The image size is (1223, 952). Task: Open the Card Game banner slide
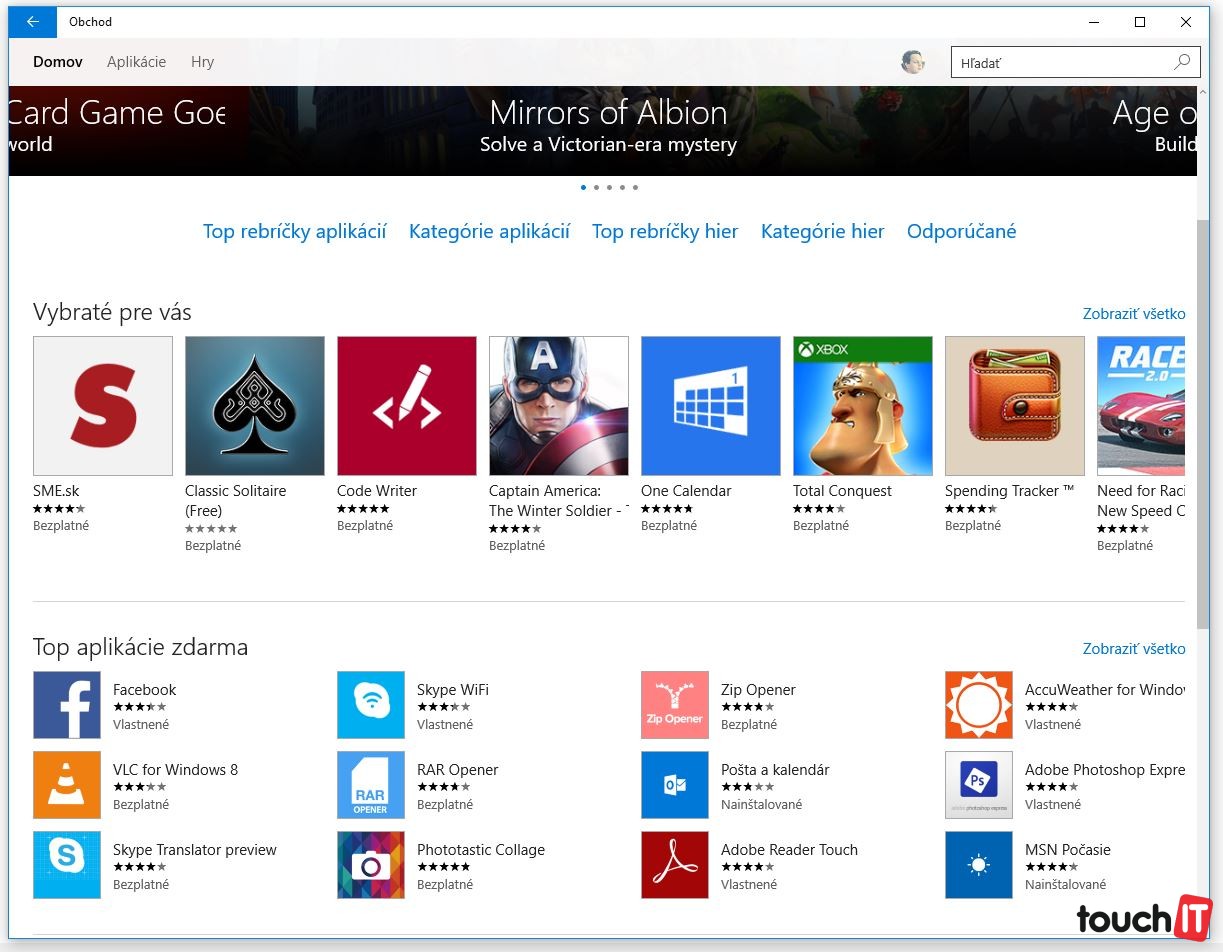[127, 130]
